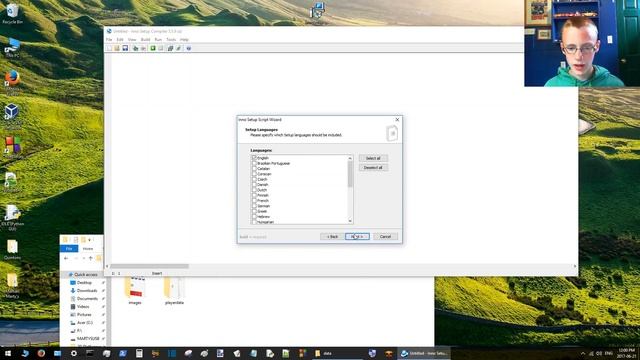Click the Explorer back arrow

(66, 258)
